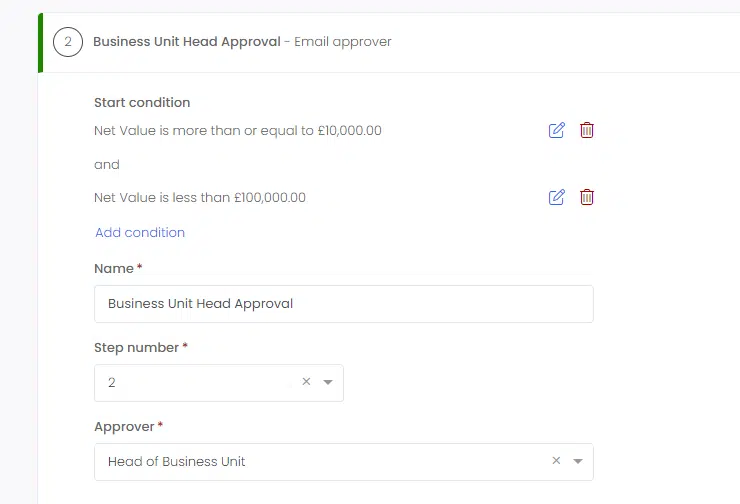Click the Add condition link
This screenshot has width=740, height=504.
point(140,232)
